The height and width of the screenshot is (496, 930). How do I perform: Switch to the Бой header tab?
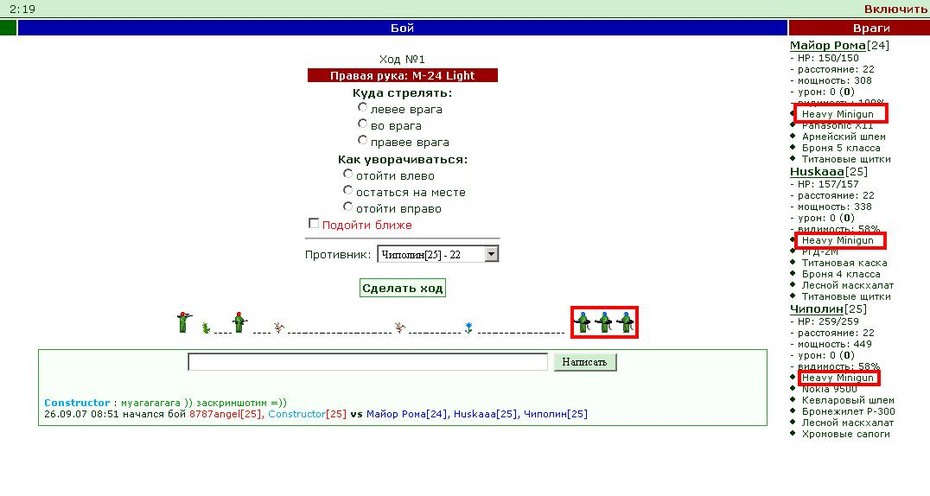pos(402,28)
